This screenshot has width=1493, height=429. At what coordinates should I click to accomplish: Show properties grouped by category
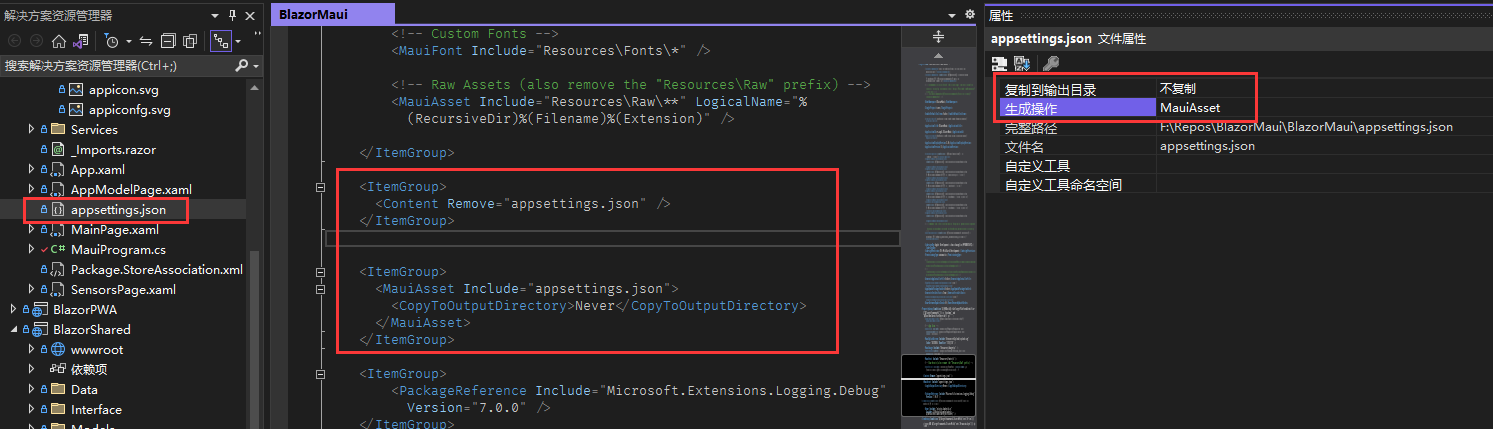pos(999,64)
